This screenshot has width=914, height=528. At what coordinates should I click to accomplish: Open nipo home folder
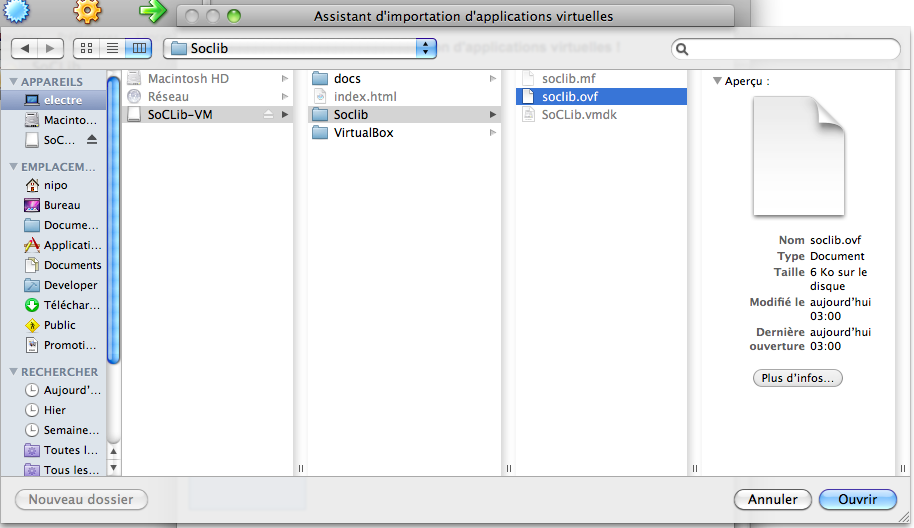coord(54,185)
